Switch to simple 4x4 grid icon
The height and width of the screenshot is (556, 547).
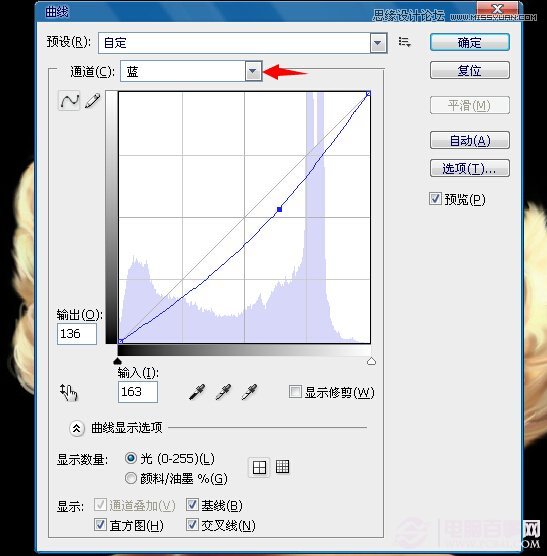pos(259,467)
